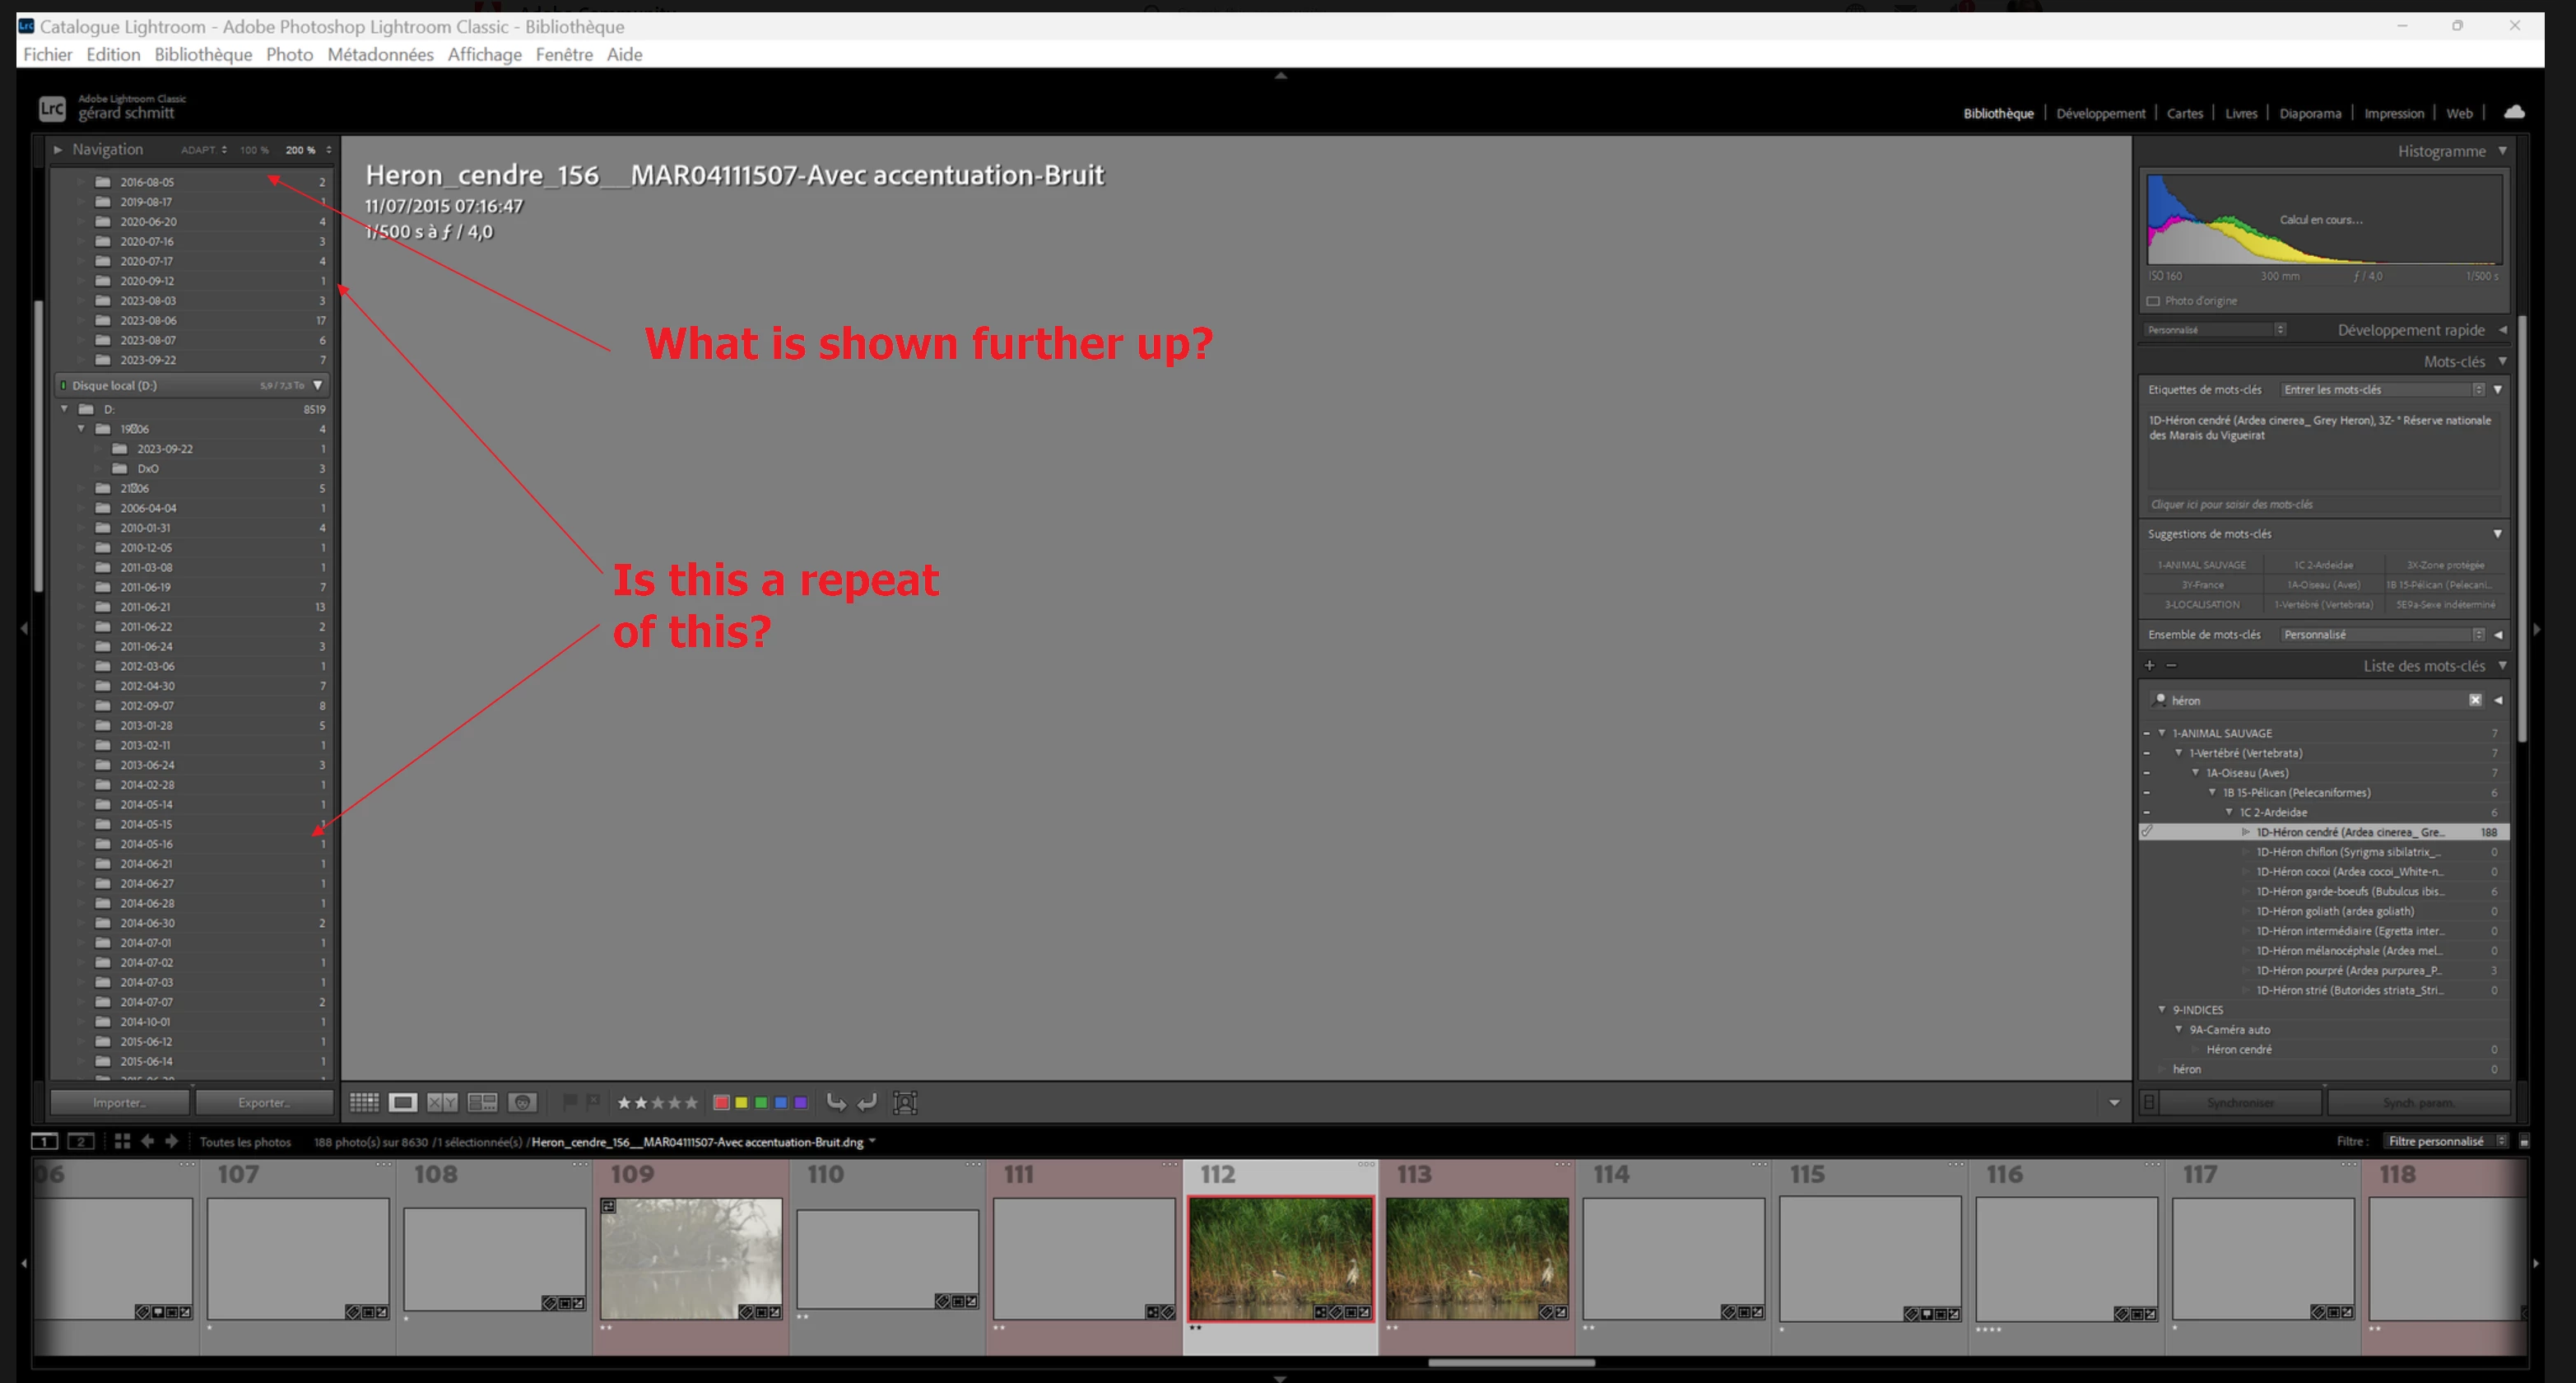2576x1383 pixels.
Task: Apply the red color label swatch
Action: [721, 1102]
